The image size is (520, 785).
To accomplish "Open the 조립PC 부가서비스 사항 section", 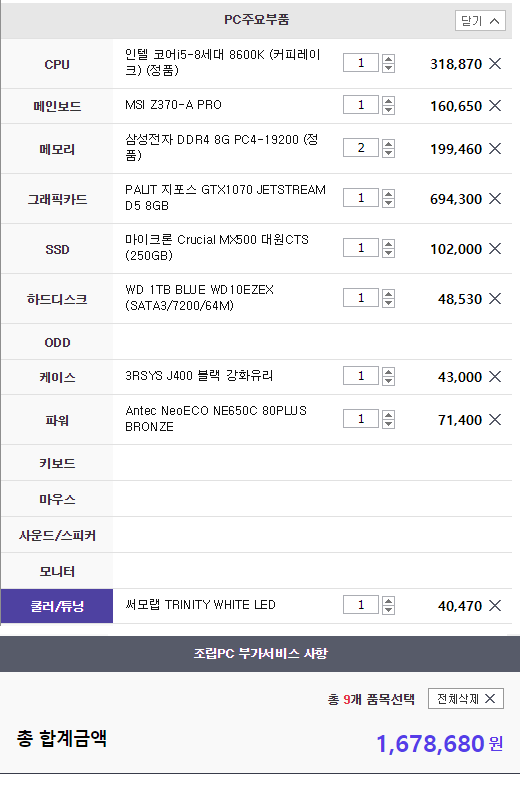I will 260,653.
